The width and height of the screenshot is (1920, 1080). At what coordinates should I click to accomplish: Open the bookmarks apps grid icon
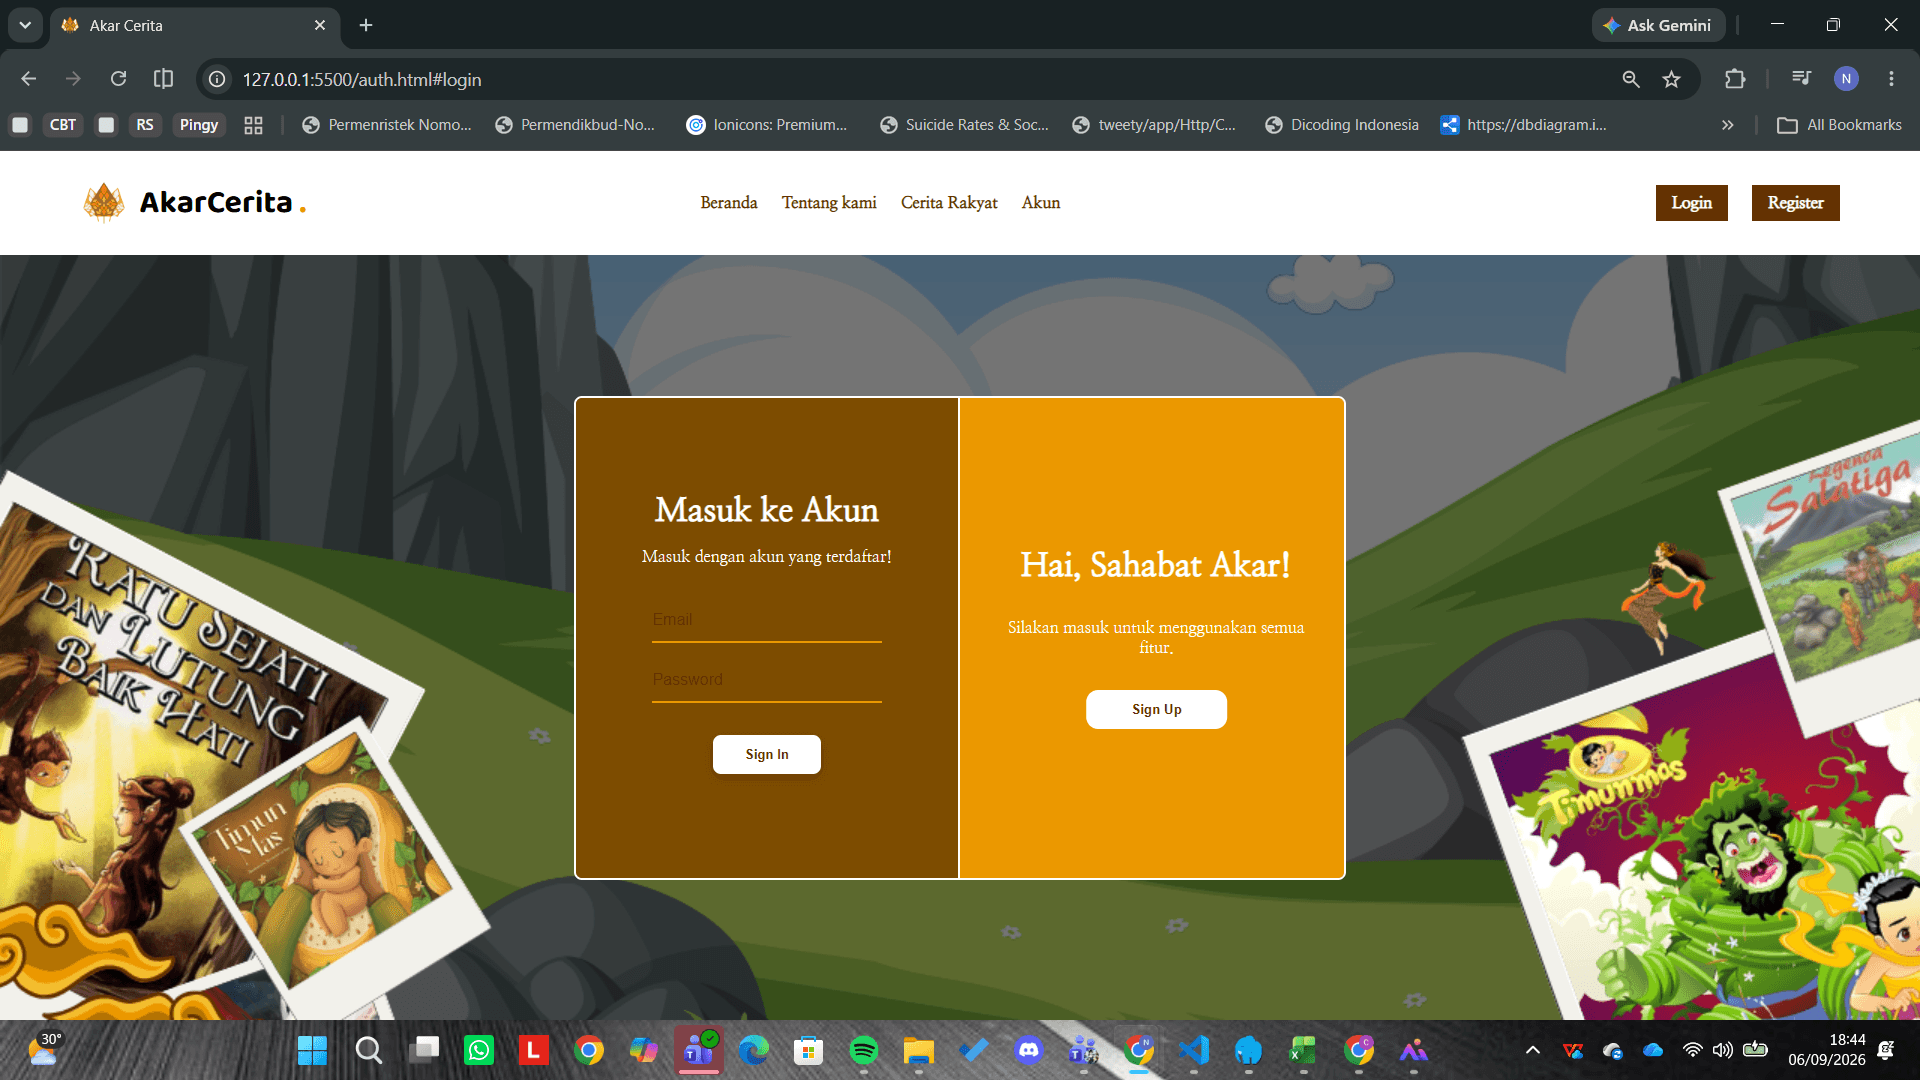tap(253, 125)
